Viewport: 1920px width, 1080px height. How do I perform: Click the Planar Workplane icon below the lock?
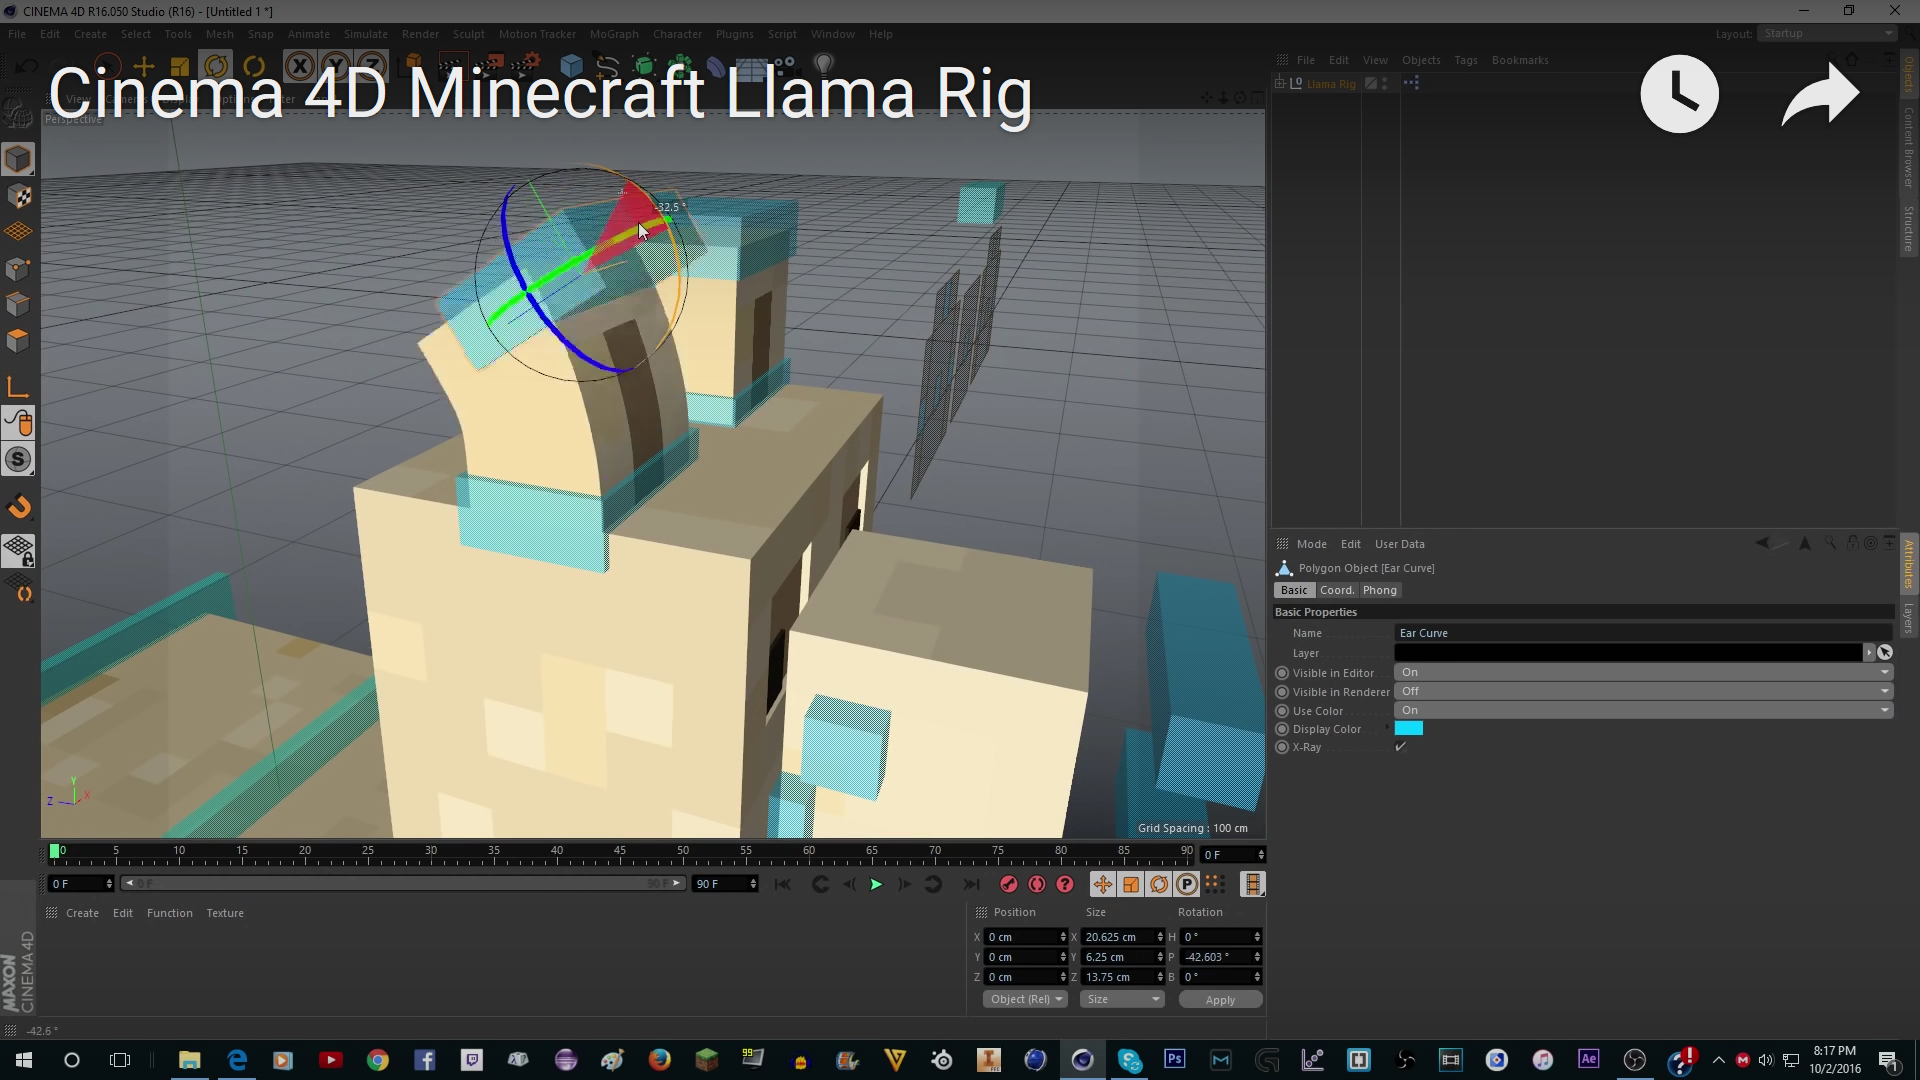point(18,589)
